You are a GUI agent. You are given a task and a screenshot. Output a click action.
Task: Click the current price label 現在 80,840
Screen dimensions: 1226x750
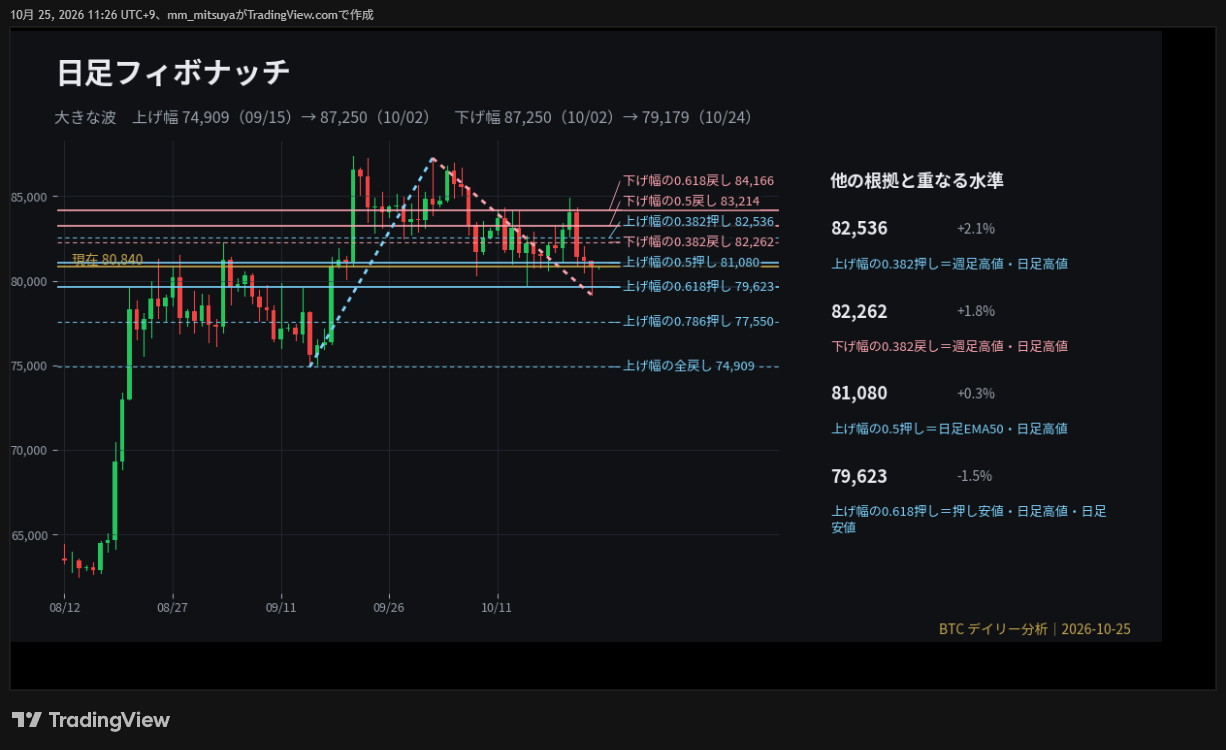coord(108,259)
